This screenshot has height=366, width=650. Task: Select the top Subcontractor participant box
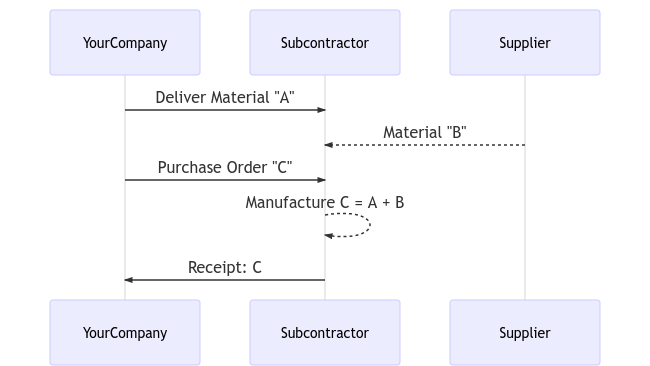(x=325, y=43)
